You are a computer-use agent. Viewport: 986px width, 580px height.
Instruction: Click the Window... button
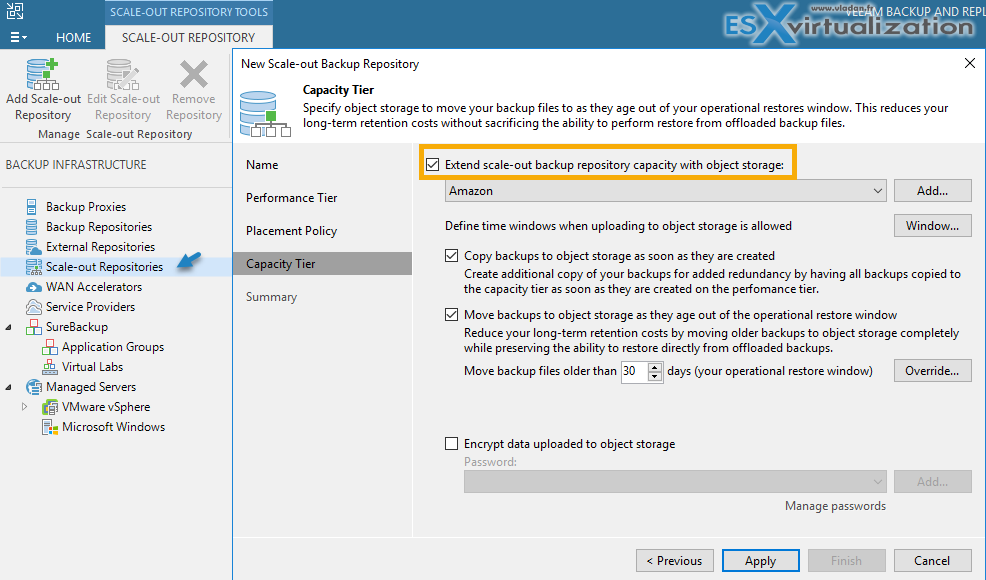point(933,226)
